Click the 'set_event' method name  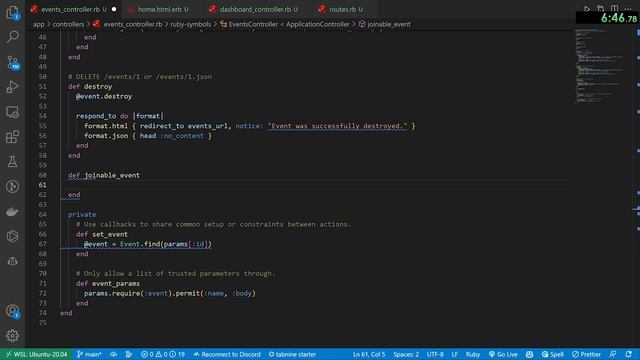tap(110, 234)
